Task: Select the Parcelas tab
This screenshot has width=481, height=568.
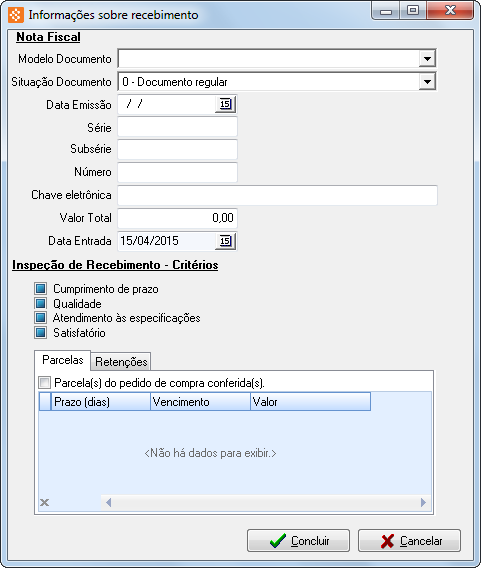Action: 63,360
